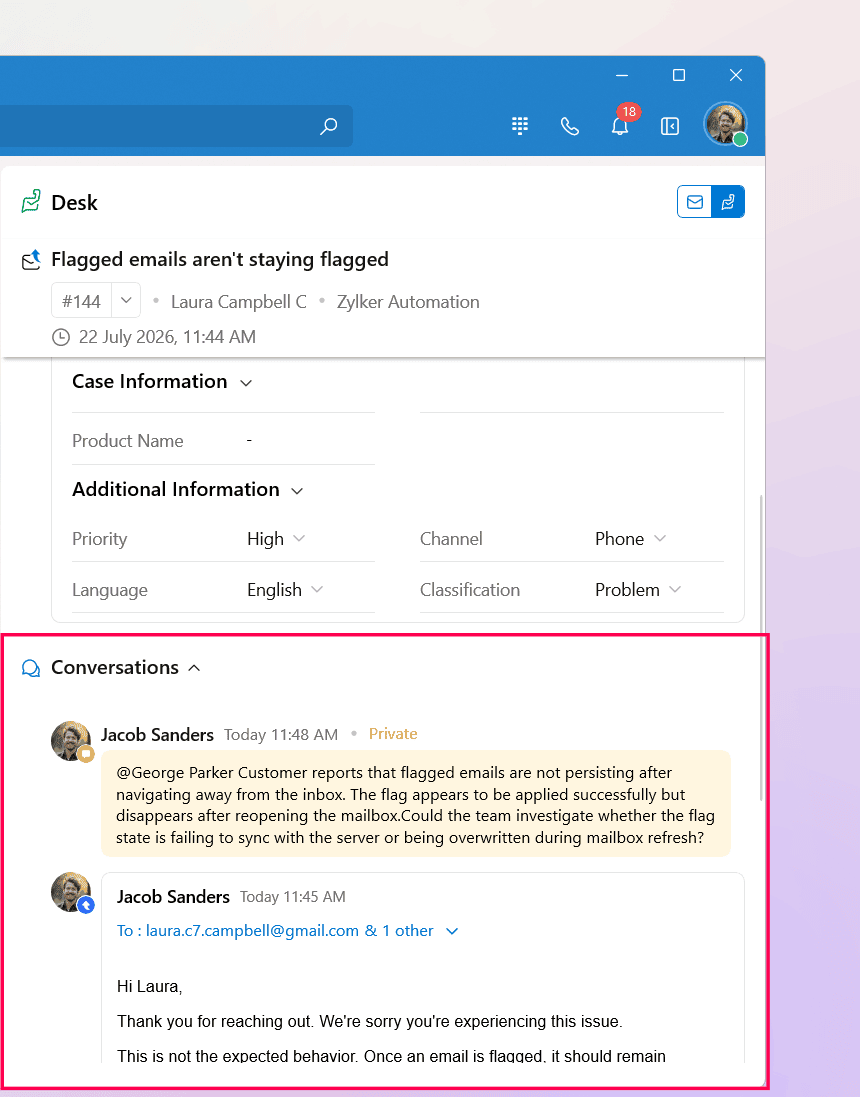Toggle the side panel collapse icon
Viewport: 860px width, 1097px height.
[670, 126]
